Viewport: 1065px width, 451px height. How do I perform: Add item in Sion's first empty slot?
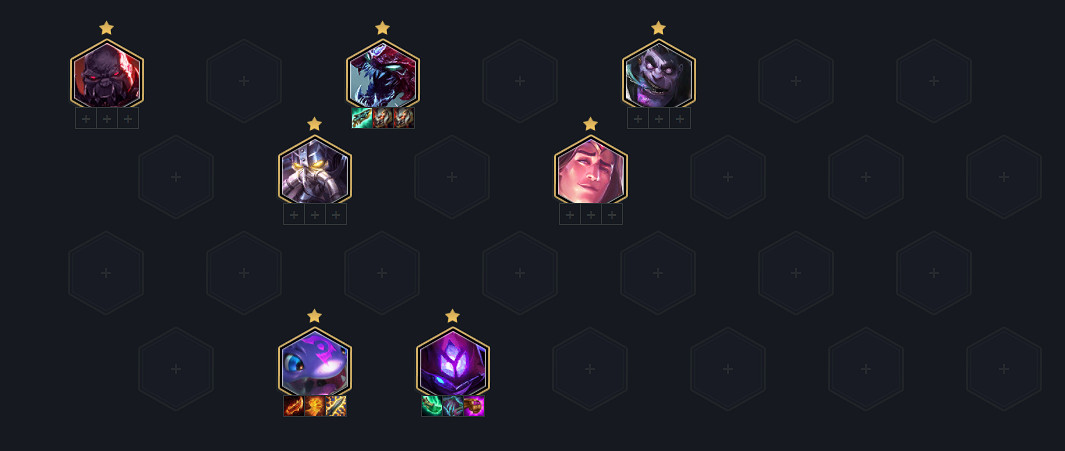click(86, 118)
